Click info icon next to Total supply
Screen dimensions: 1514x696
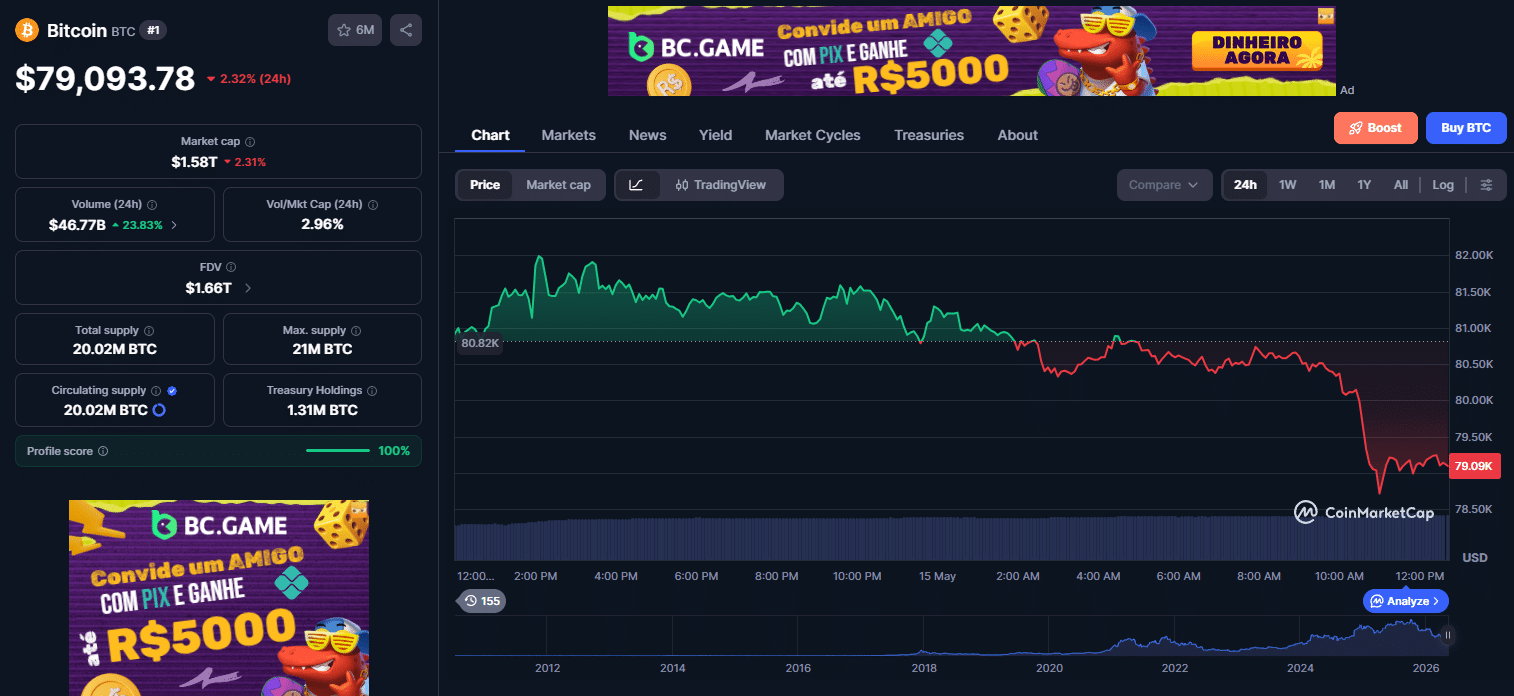click(149, 330)
